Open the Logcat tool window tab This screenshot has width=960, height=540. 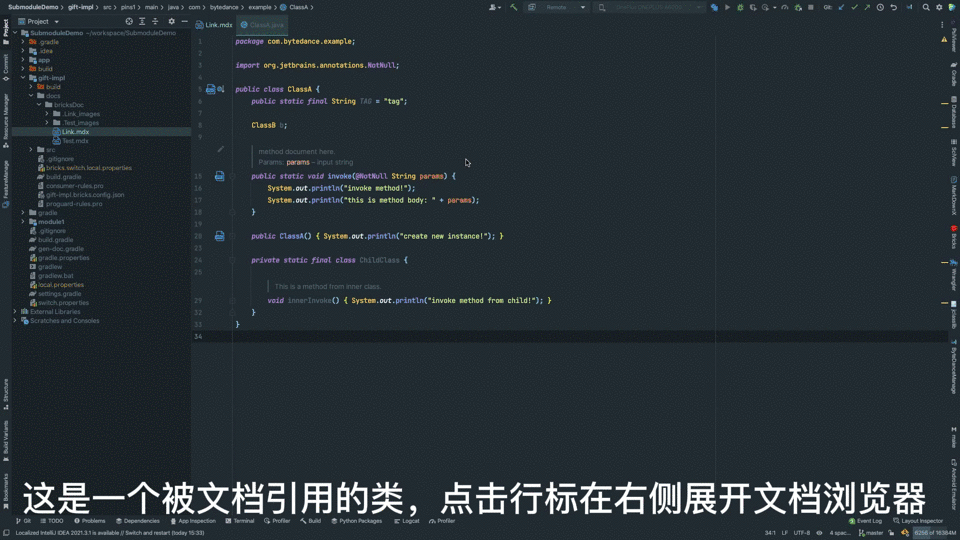point(407,521)
